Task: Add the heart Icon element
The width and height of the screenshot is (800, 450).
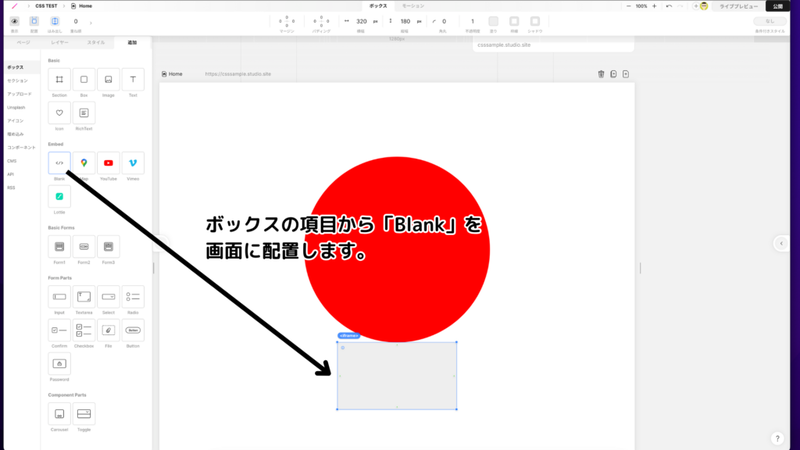Action: point(59,113)
